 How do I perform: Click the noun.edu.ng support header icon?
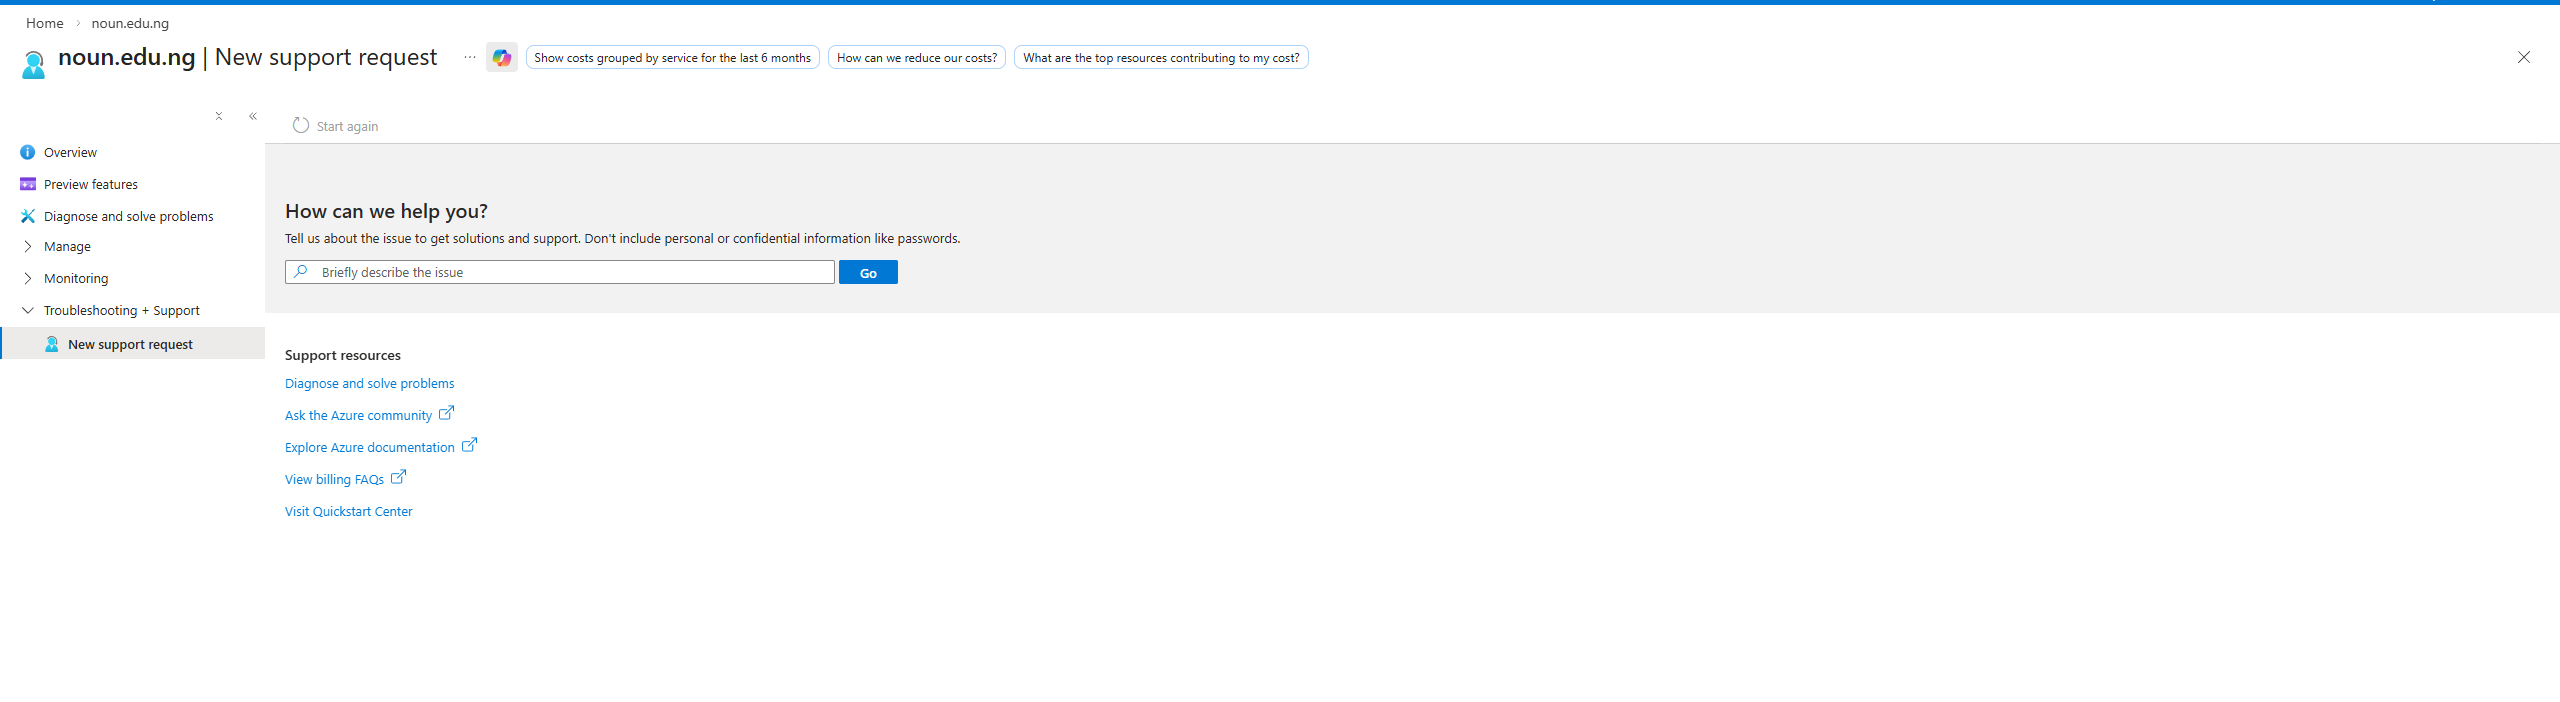click(x=33, y=64)
